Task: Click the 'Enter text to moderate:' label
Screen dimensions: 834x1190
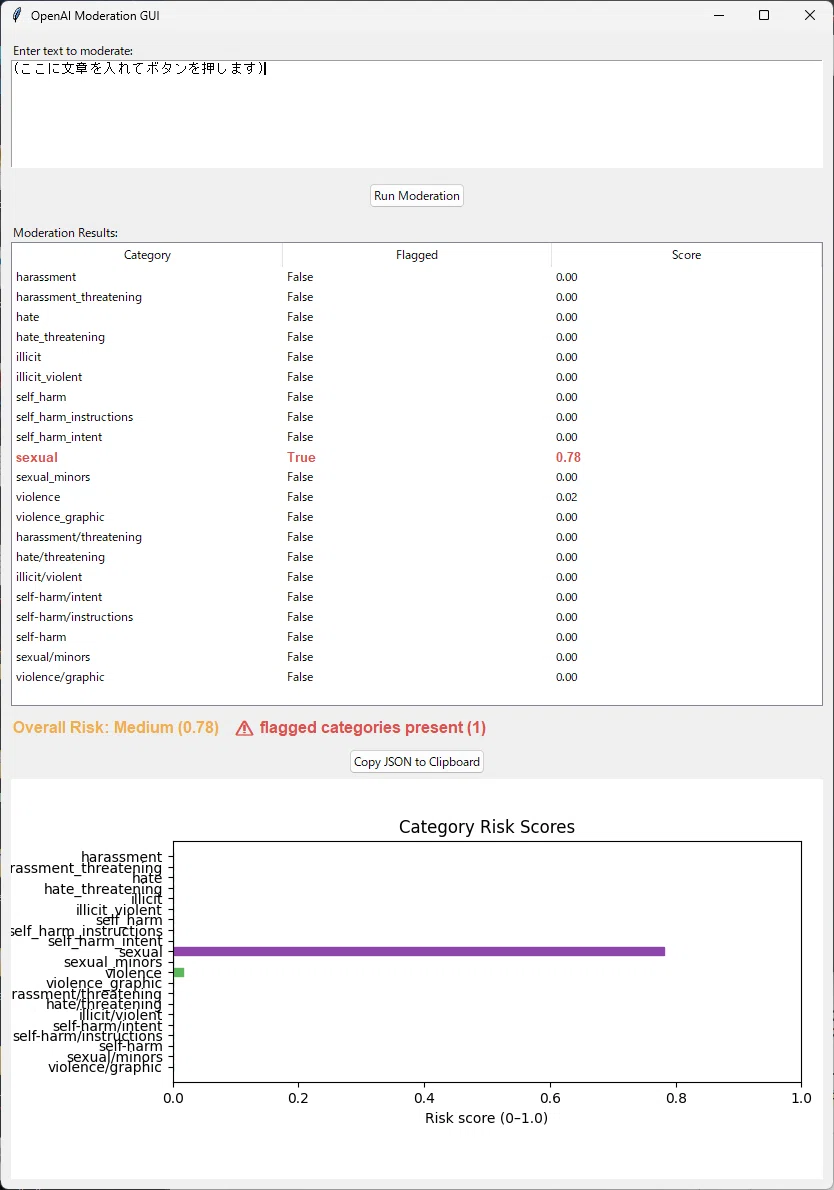Action: pyautogui.click(x=73, y=51)
